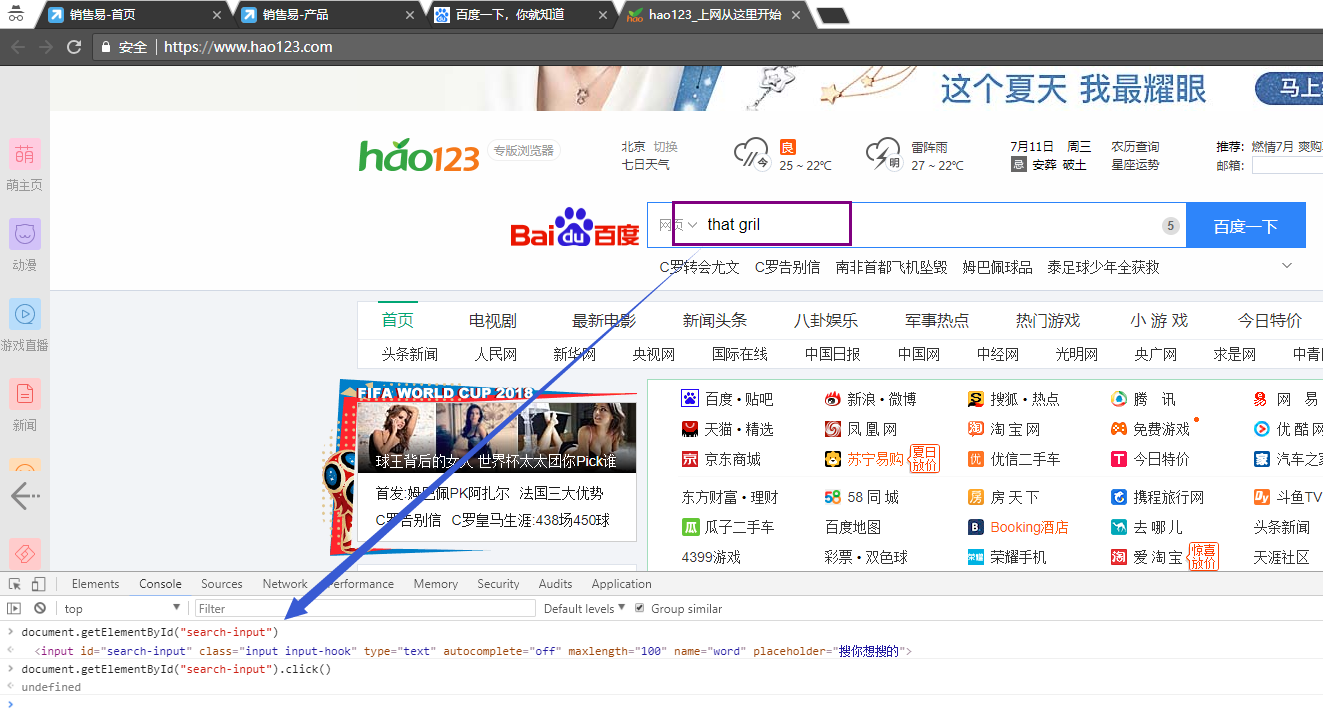Open the 星座运势 link
The width and height of the screenshot is (1323, 710).
(1135, 164)
